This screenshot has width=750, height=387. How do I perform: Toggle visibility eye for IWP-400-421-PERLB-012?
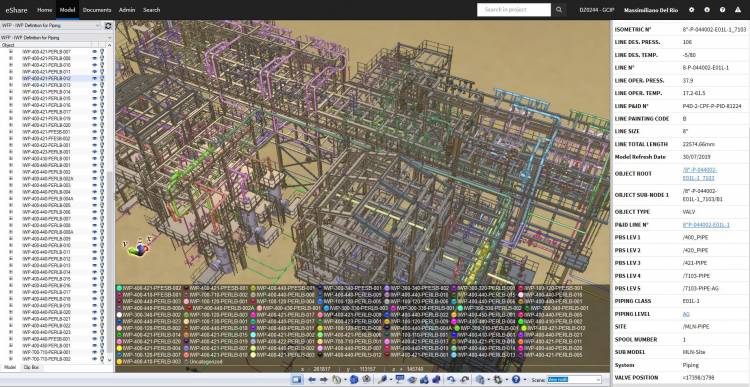coord(95,78)
